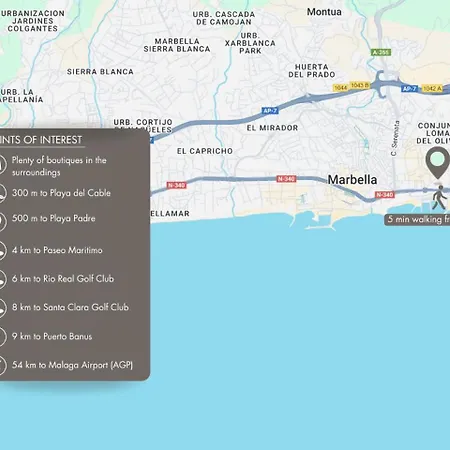Click the El Mirador neighborhood label
450x450 pixels.
[272, 128]
